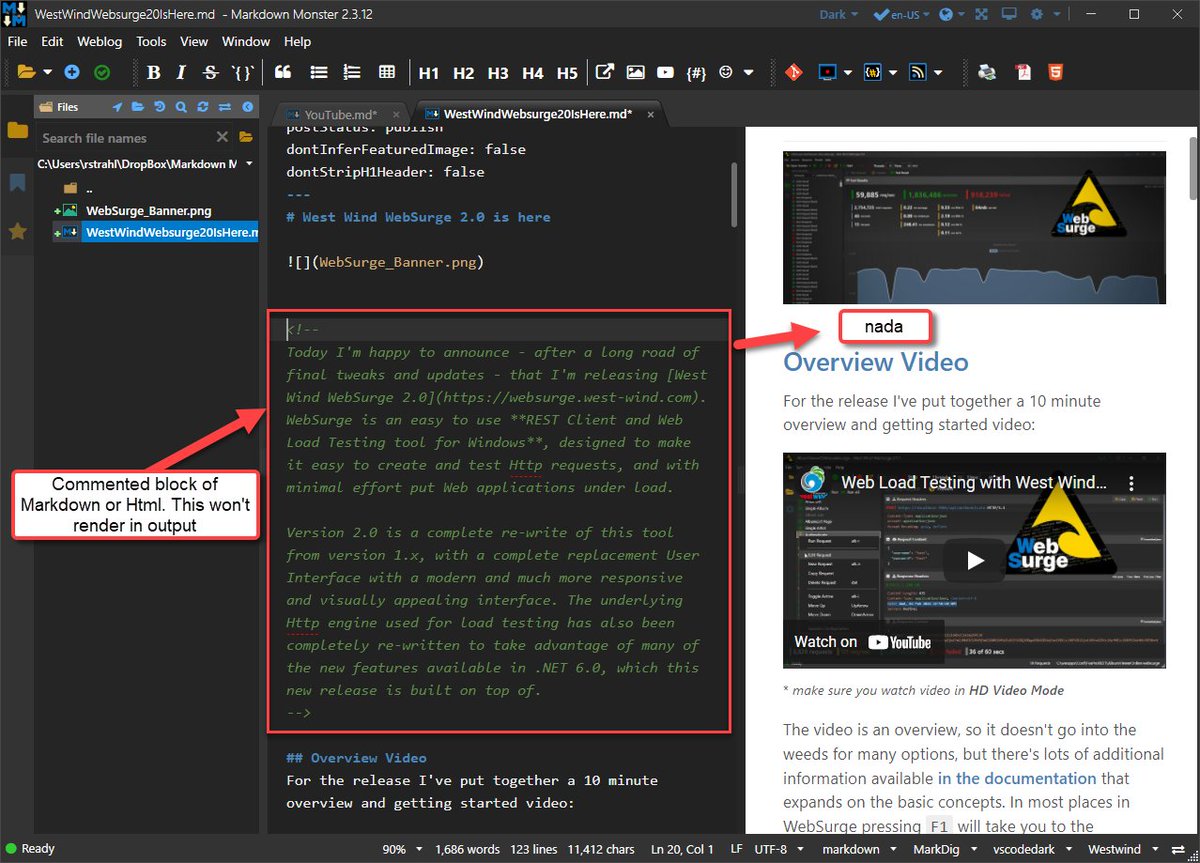Embed a YouTube video from toolbar
The width and height of the screenshot is (1200, 863).
665,72
